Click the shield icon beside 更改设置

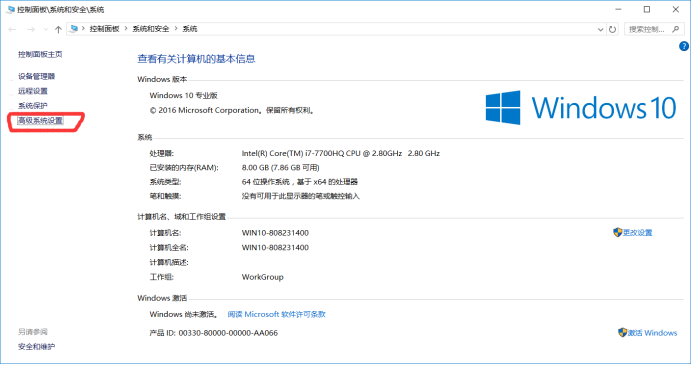point(617,232)
